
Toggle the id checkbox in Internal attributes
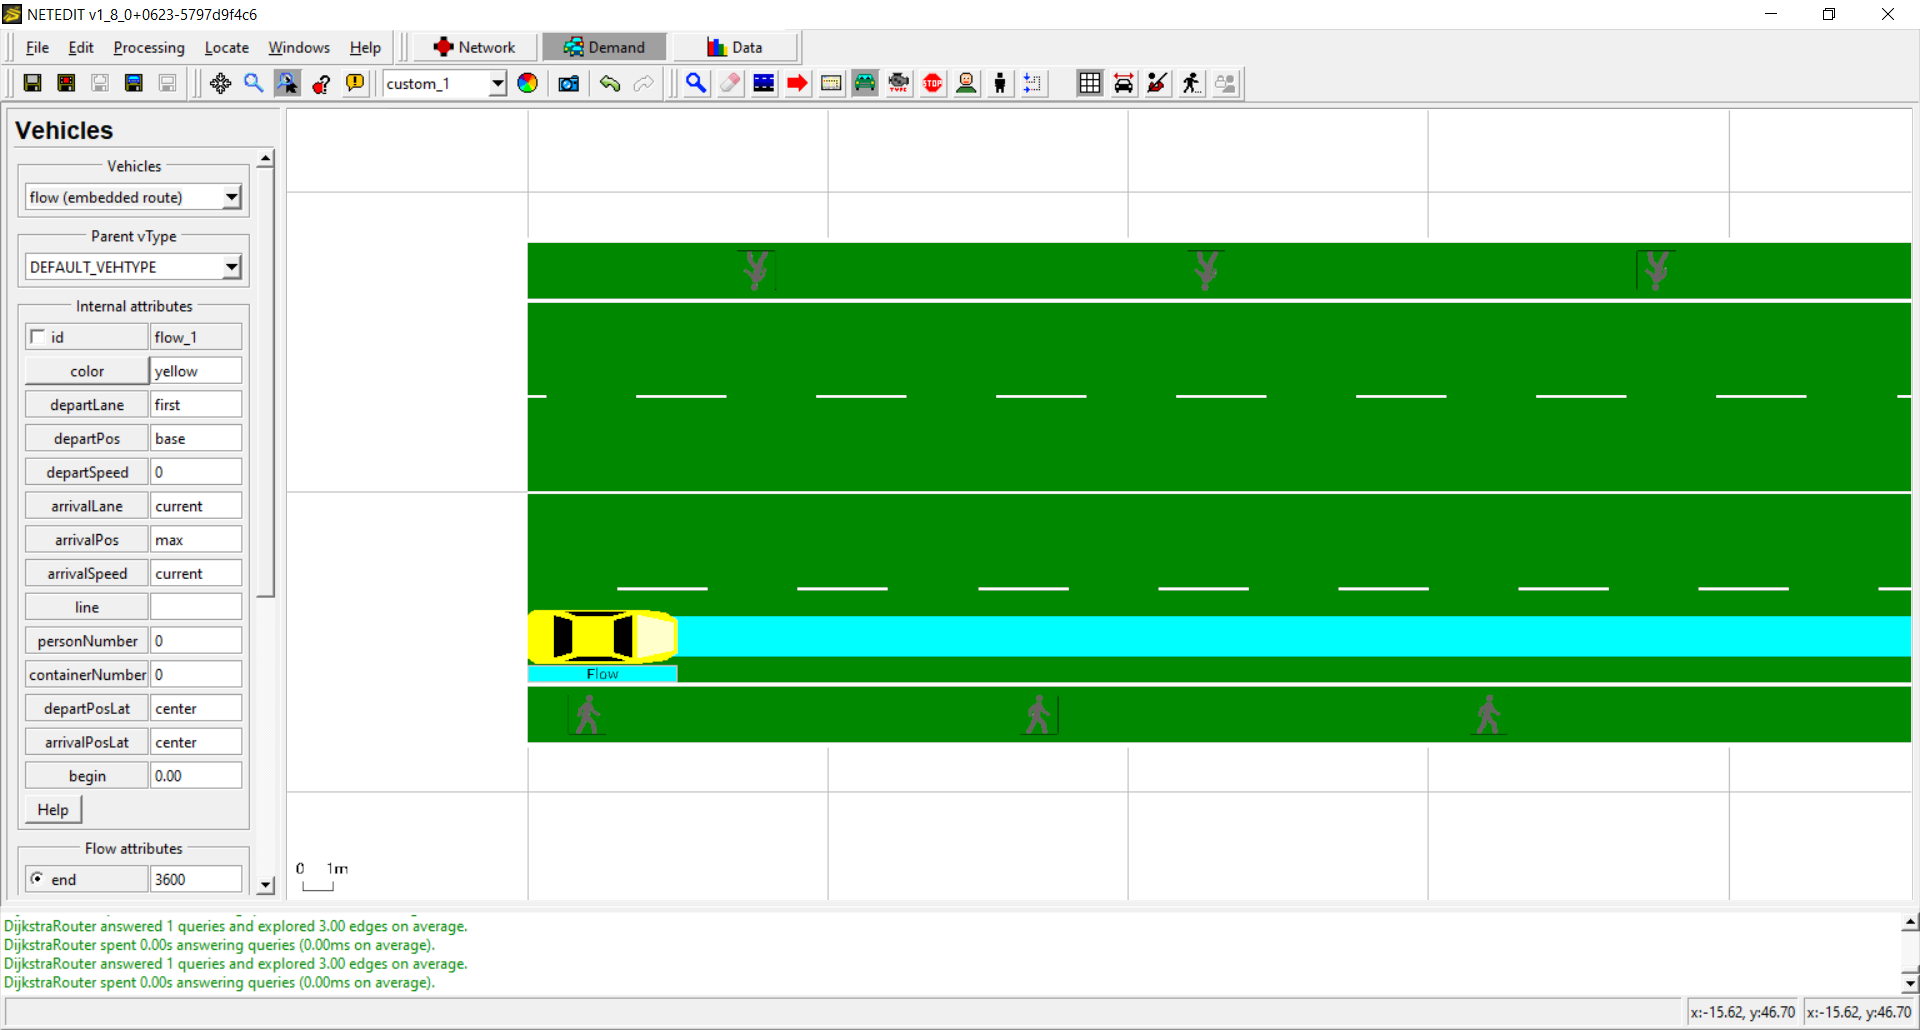point(38,337)
